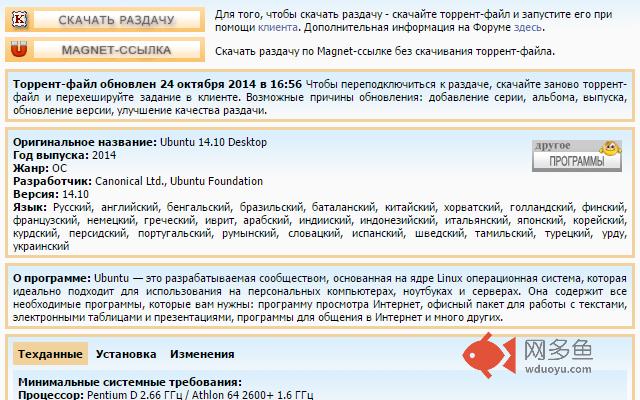Switch to the Техданные tab
This screenshot has width=640, height=400.
click(50, 354)
